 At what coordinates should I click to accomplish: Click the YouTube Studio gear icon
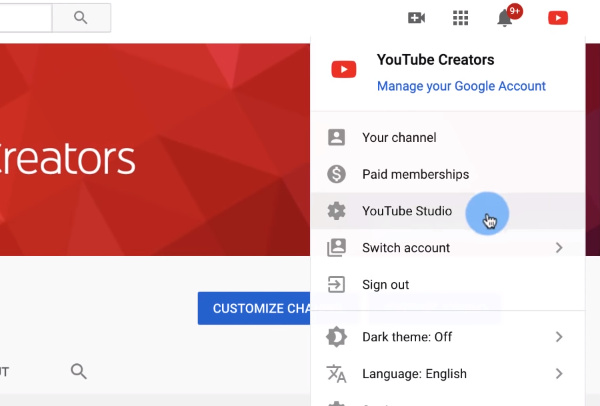click(x=336, y=211)
